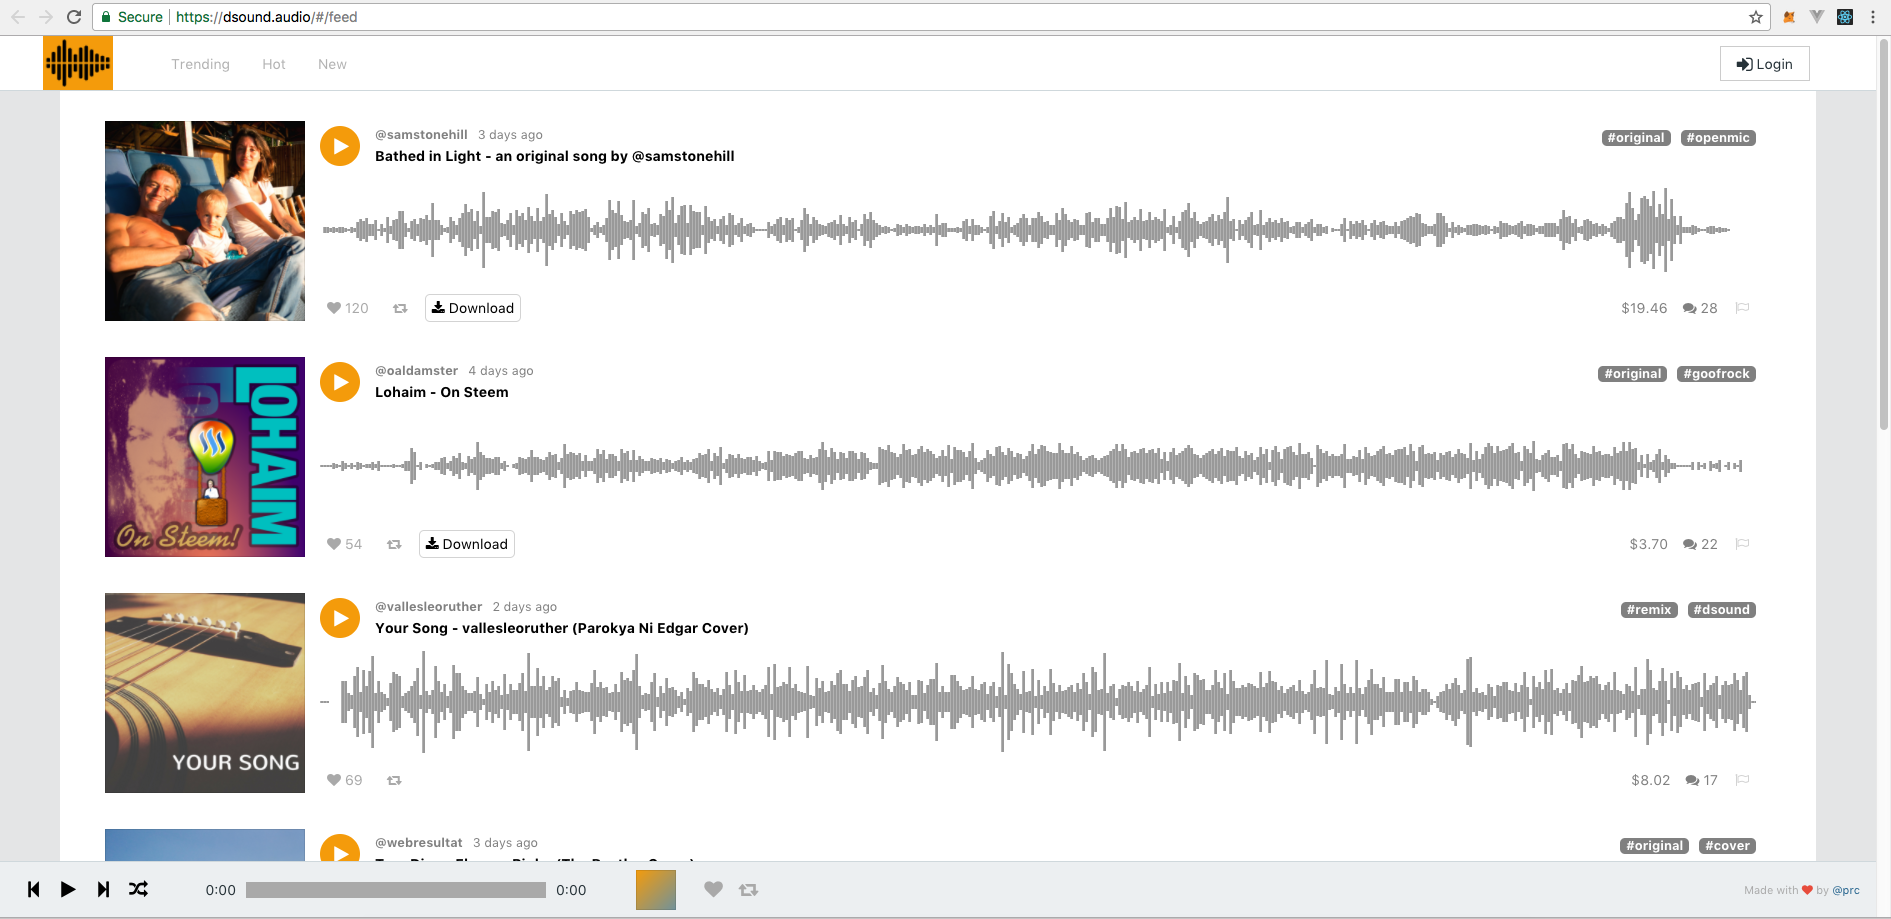The width and height of the screenshot is (1891, 919).
Task: Flag the Bathed in Light post
Action: tap(1742, 308)
